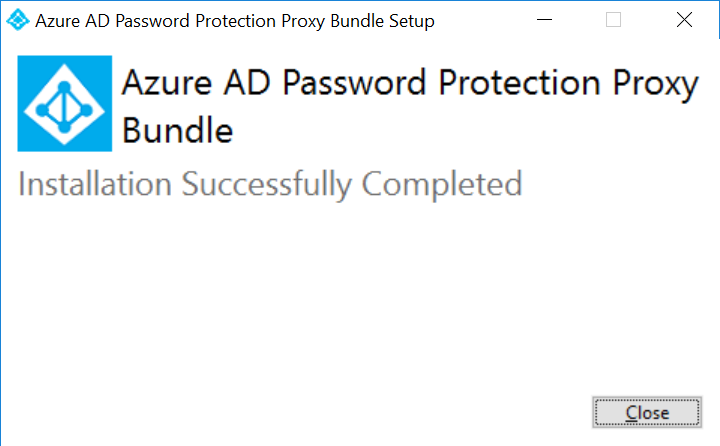Click the disabled maximize window button
720x446 pixels.
click(x=613, y=20)
